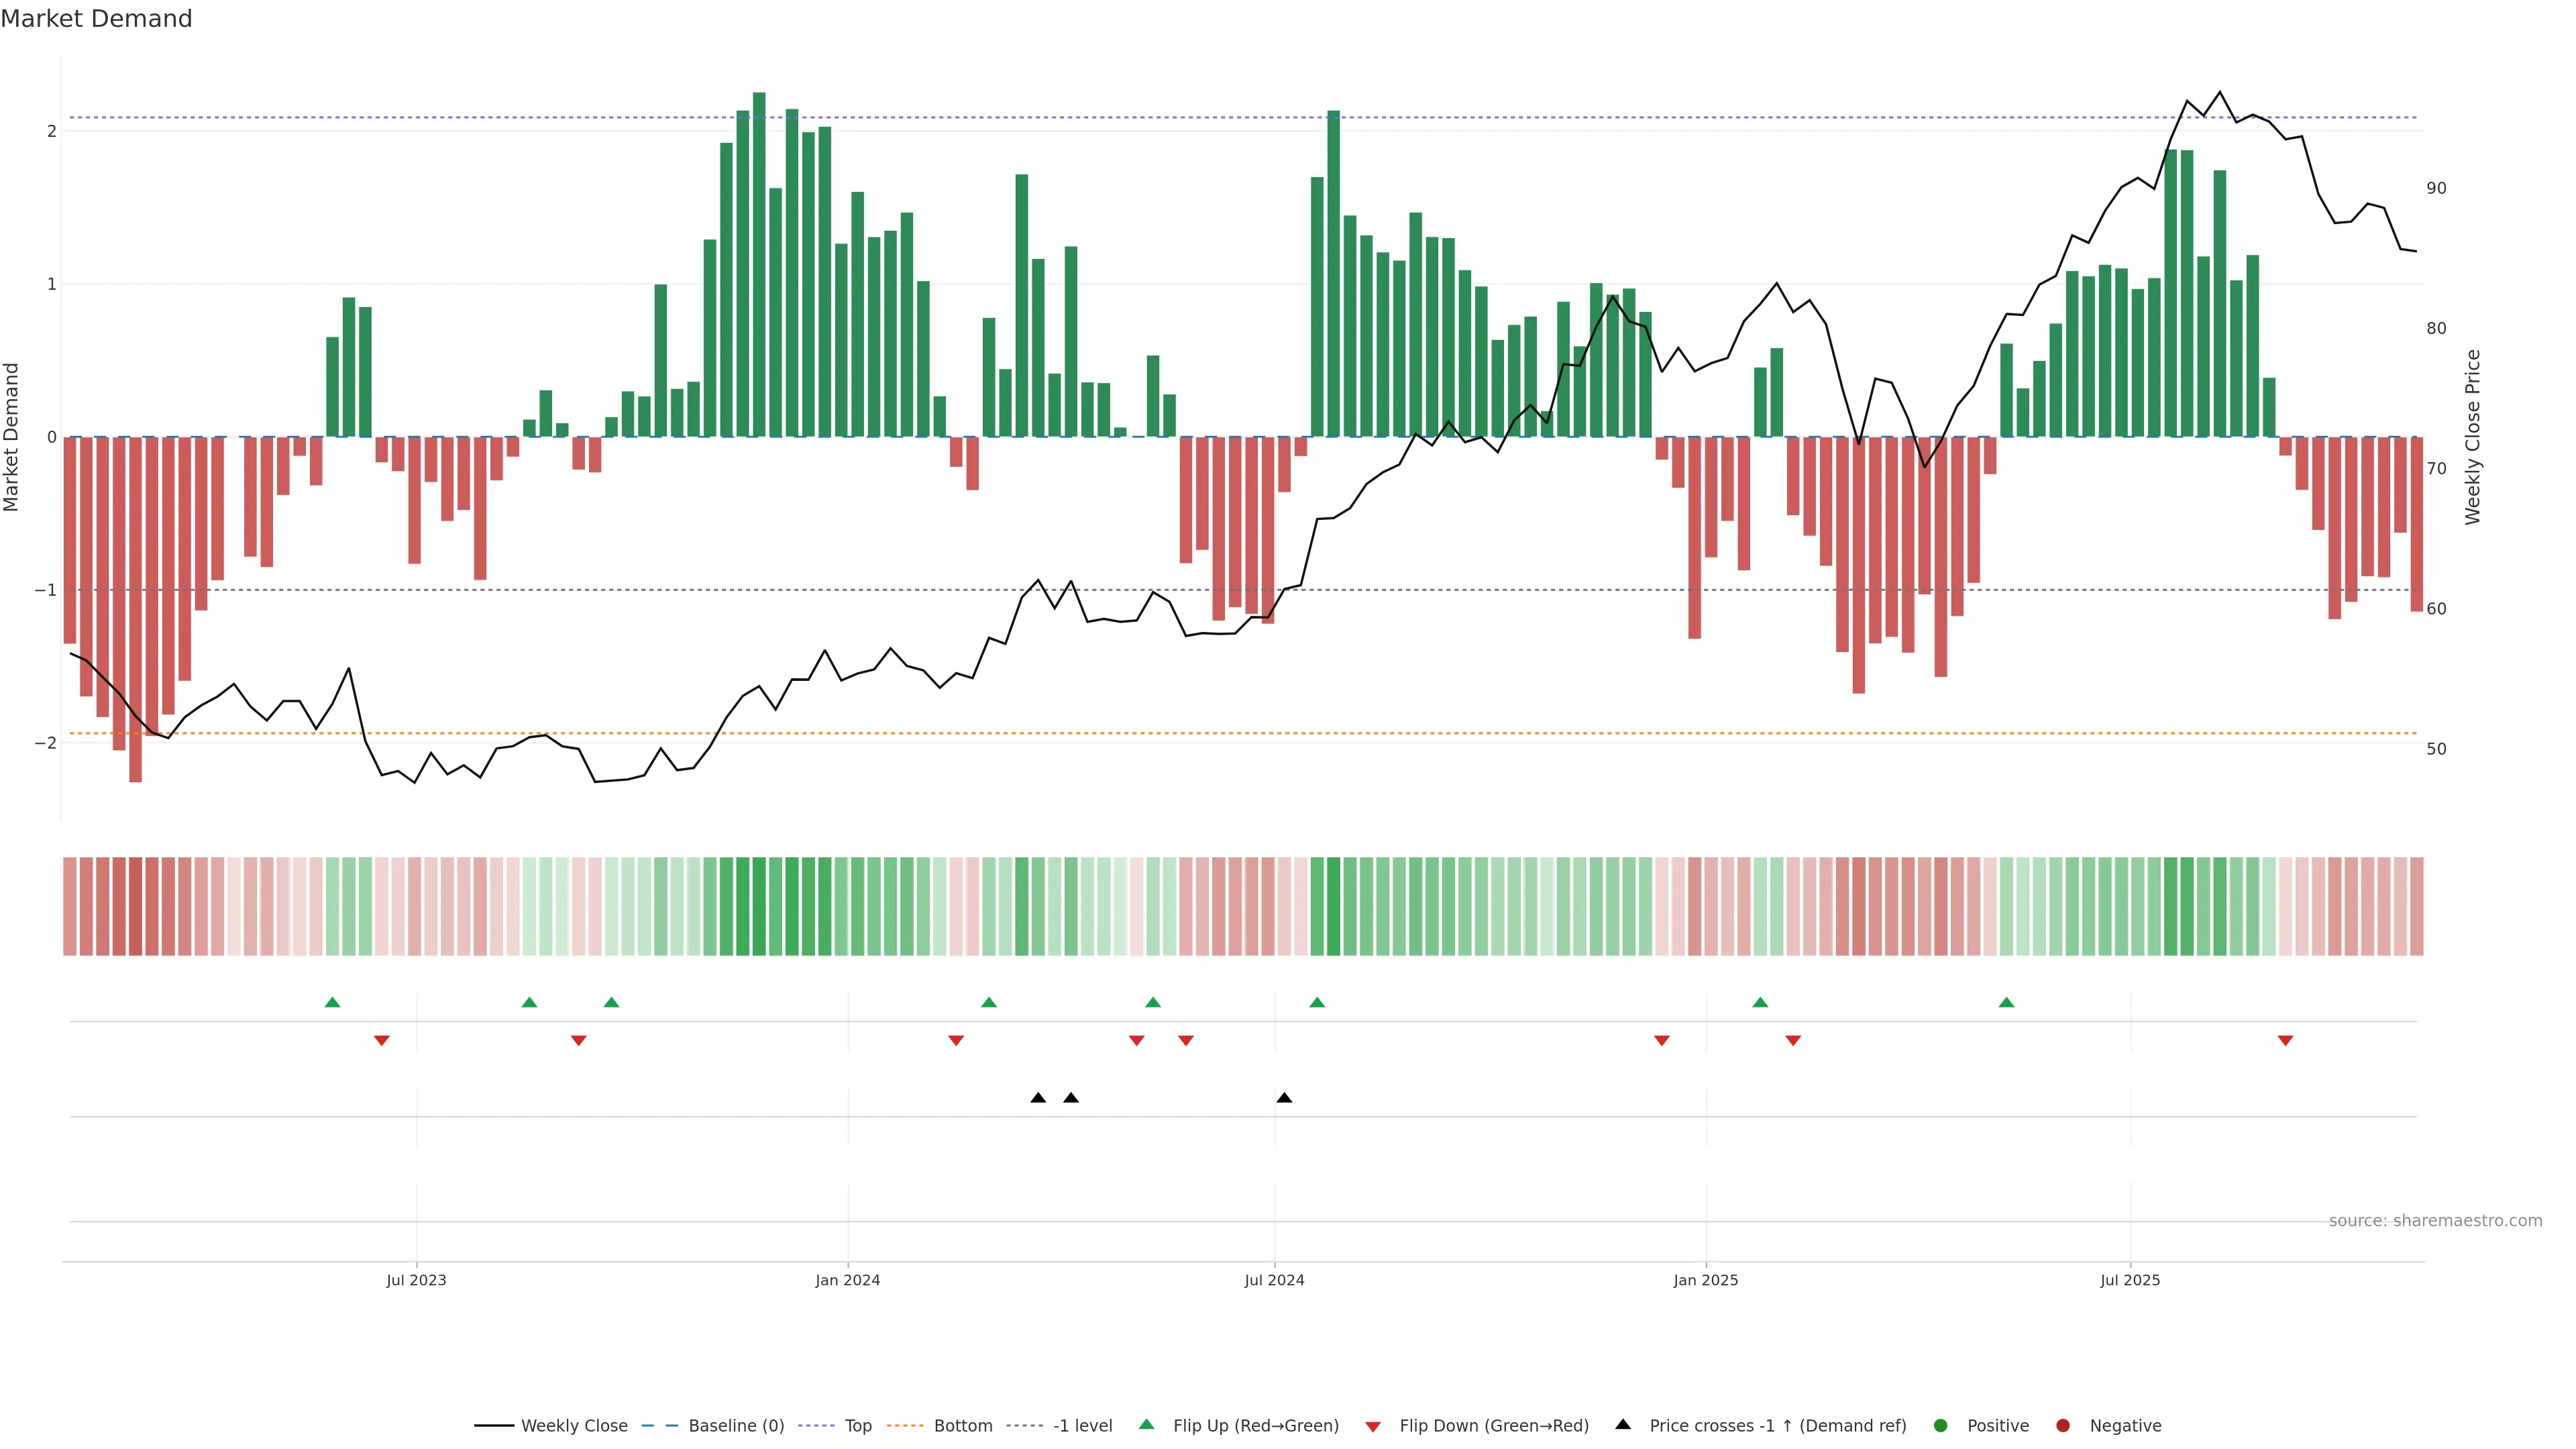Toggle the -1 level legend entry

[x=1082, y=1426]
